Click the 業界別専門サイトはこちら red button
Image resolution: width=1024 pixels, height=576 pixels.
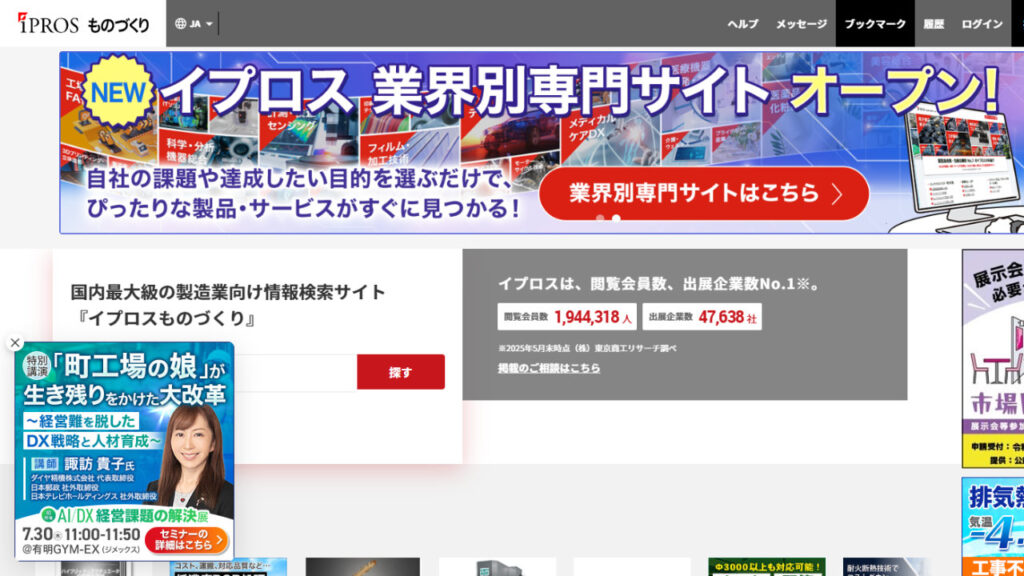coord(703,193)
